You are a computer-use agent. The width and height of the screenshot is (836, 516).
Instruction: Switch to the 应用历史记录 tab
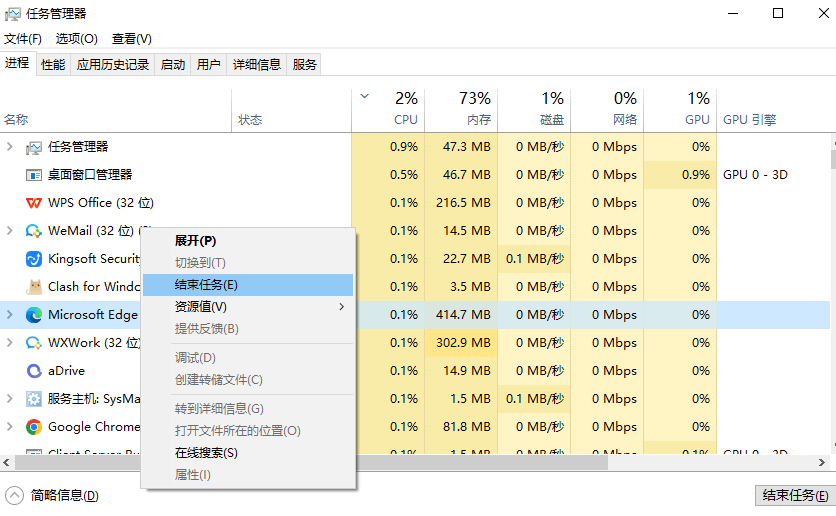click(112, 64)
